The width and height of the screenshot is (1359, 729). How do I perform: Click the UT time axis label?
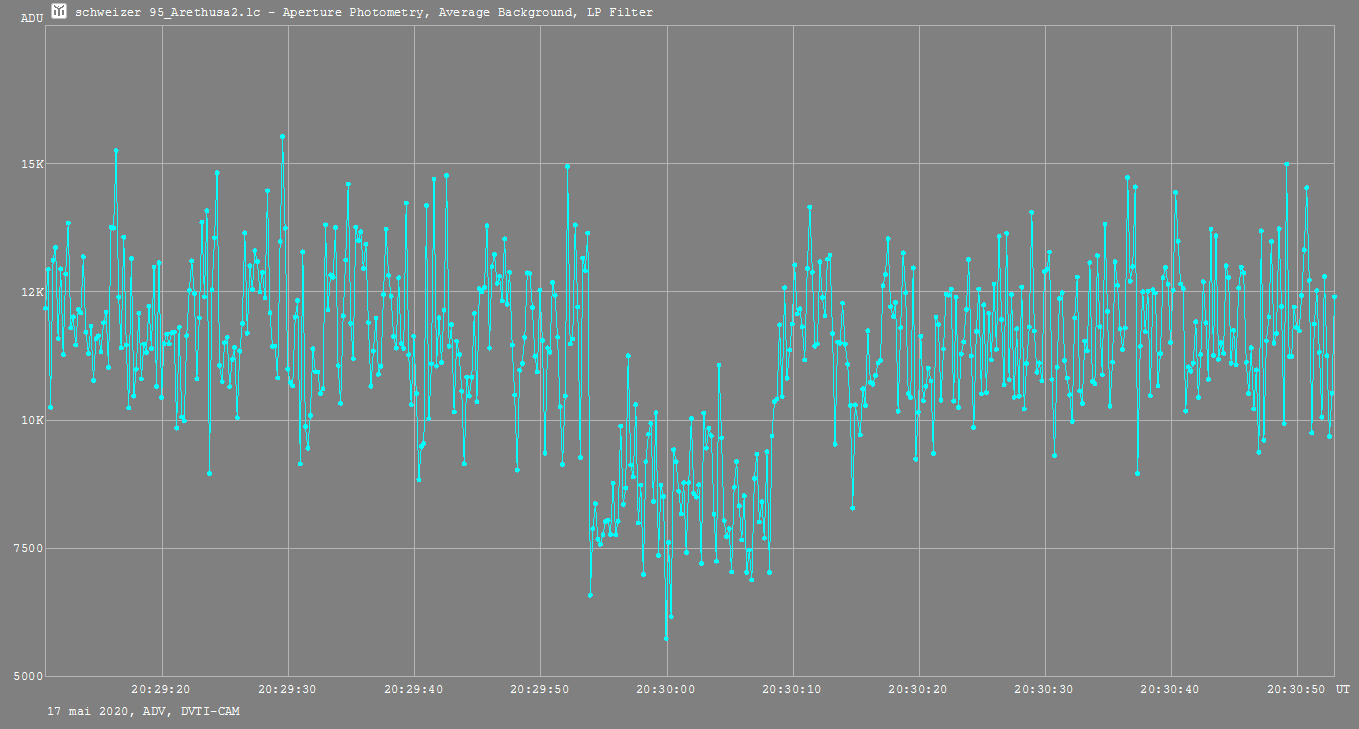tap(1342, 689)
